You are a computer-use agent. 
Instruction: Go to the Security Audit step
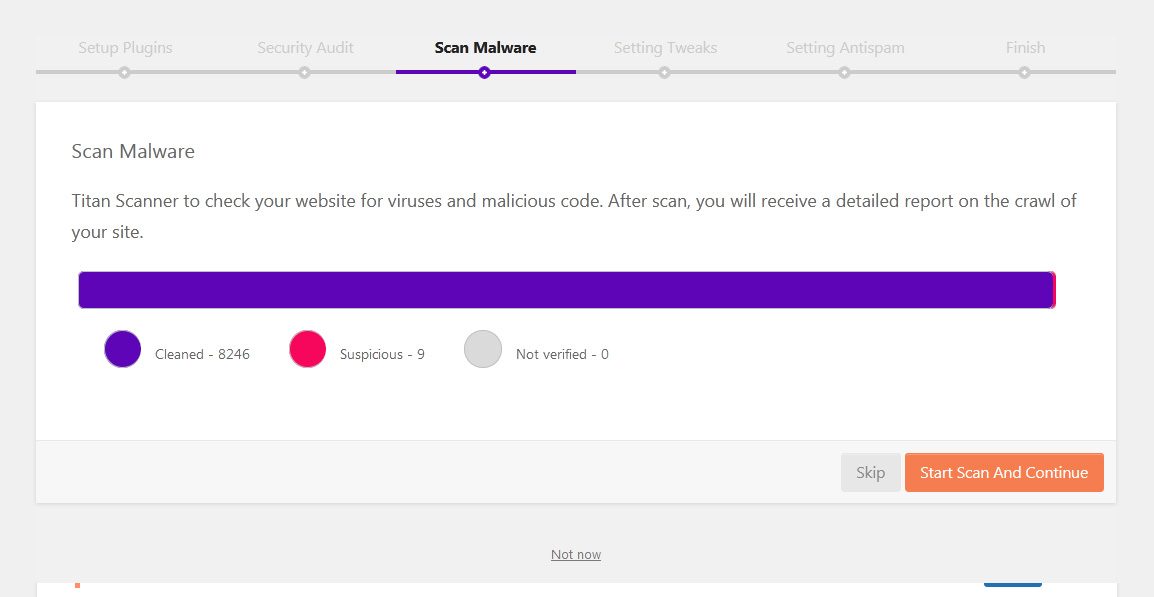pyautogui.click(x=305, y=47)
